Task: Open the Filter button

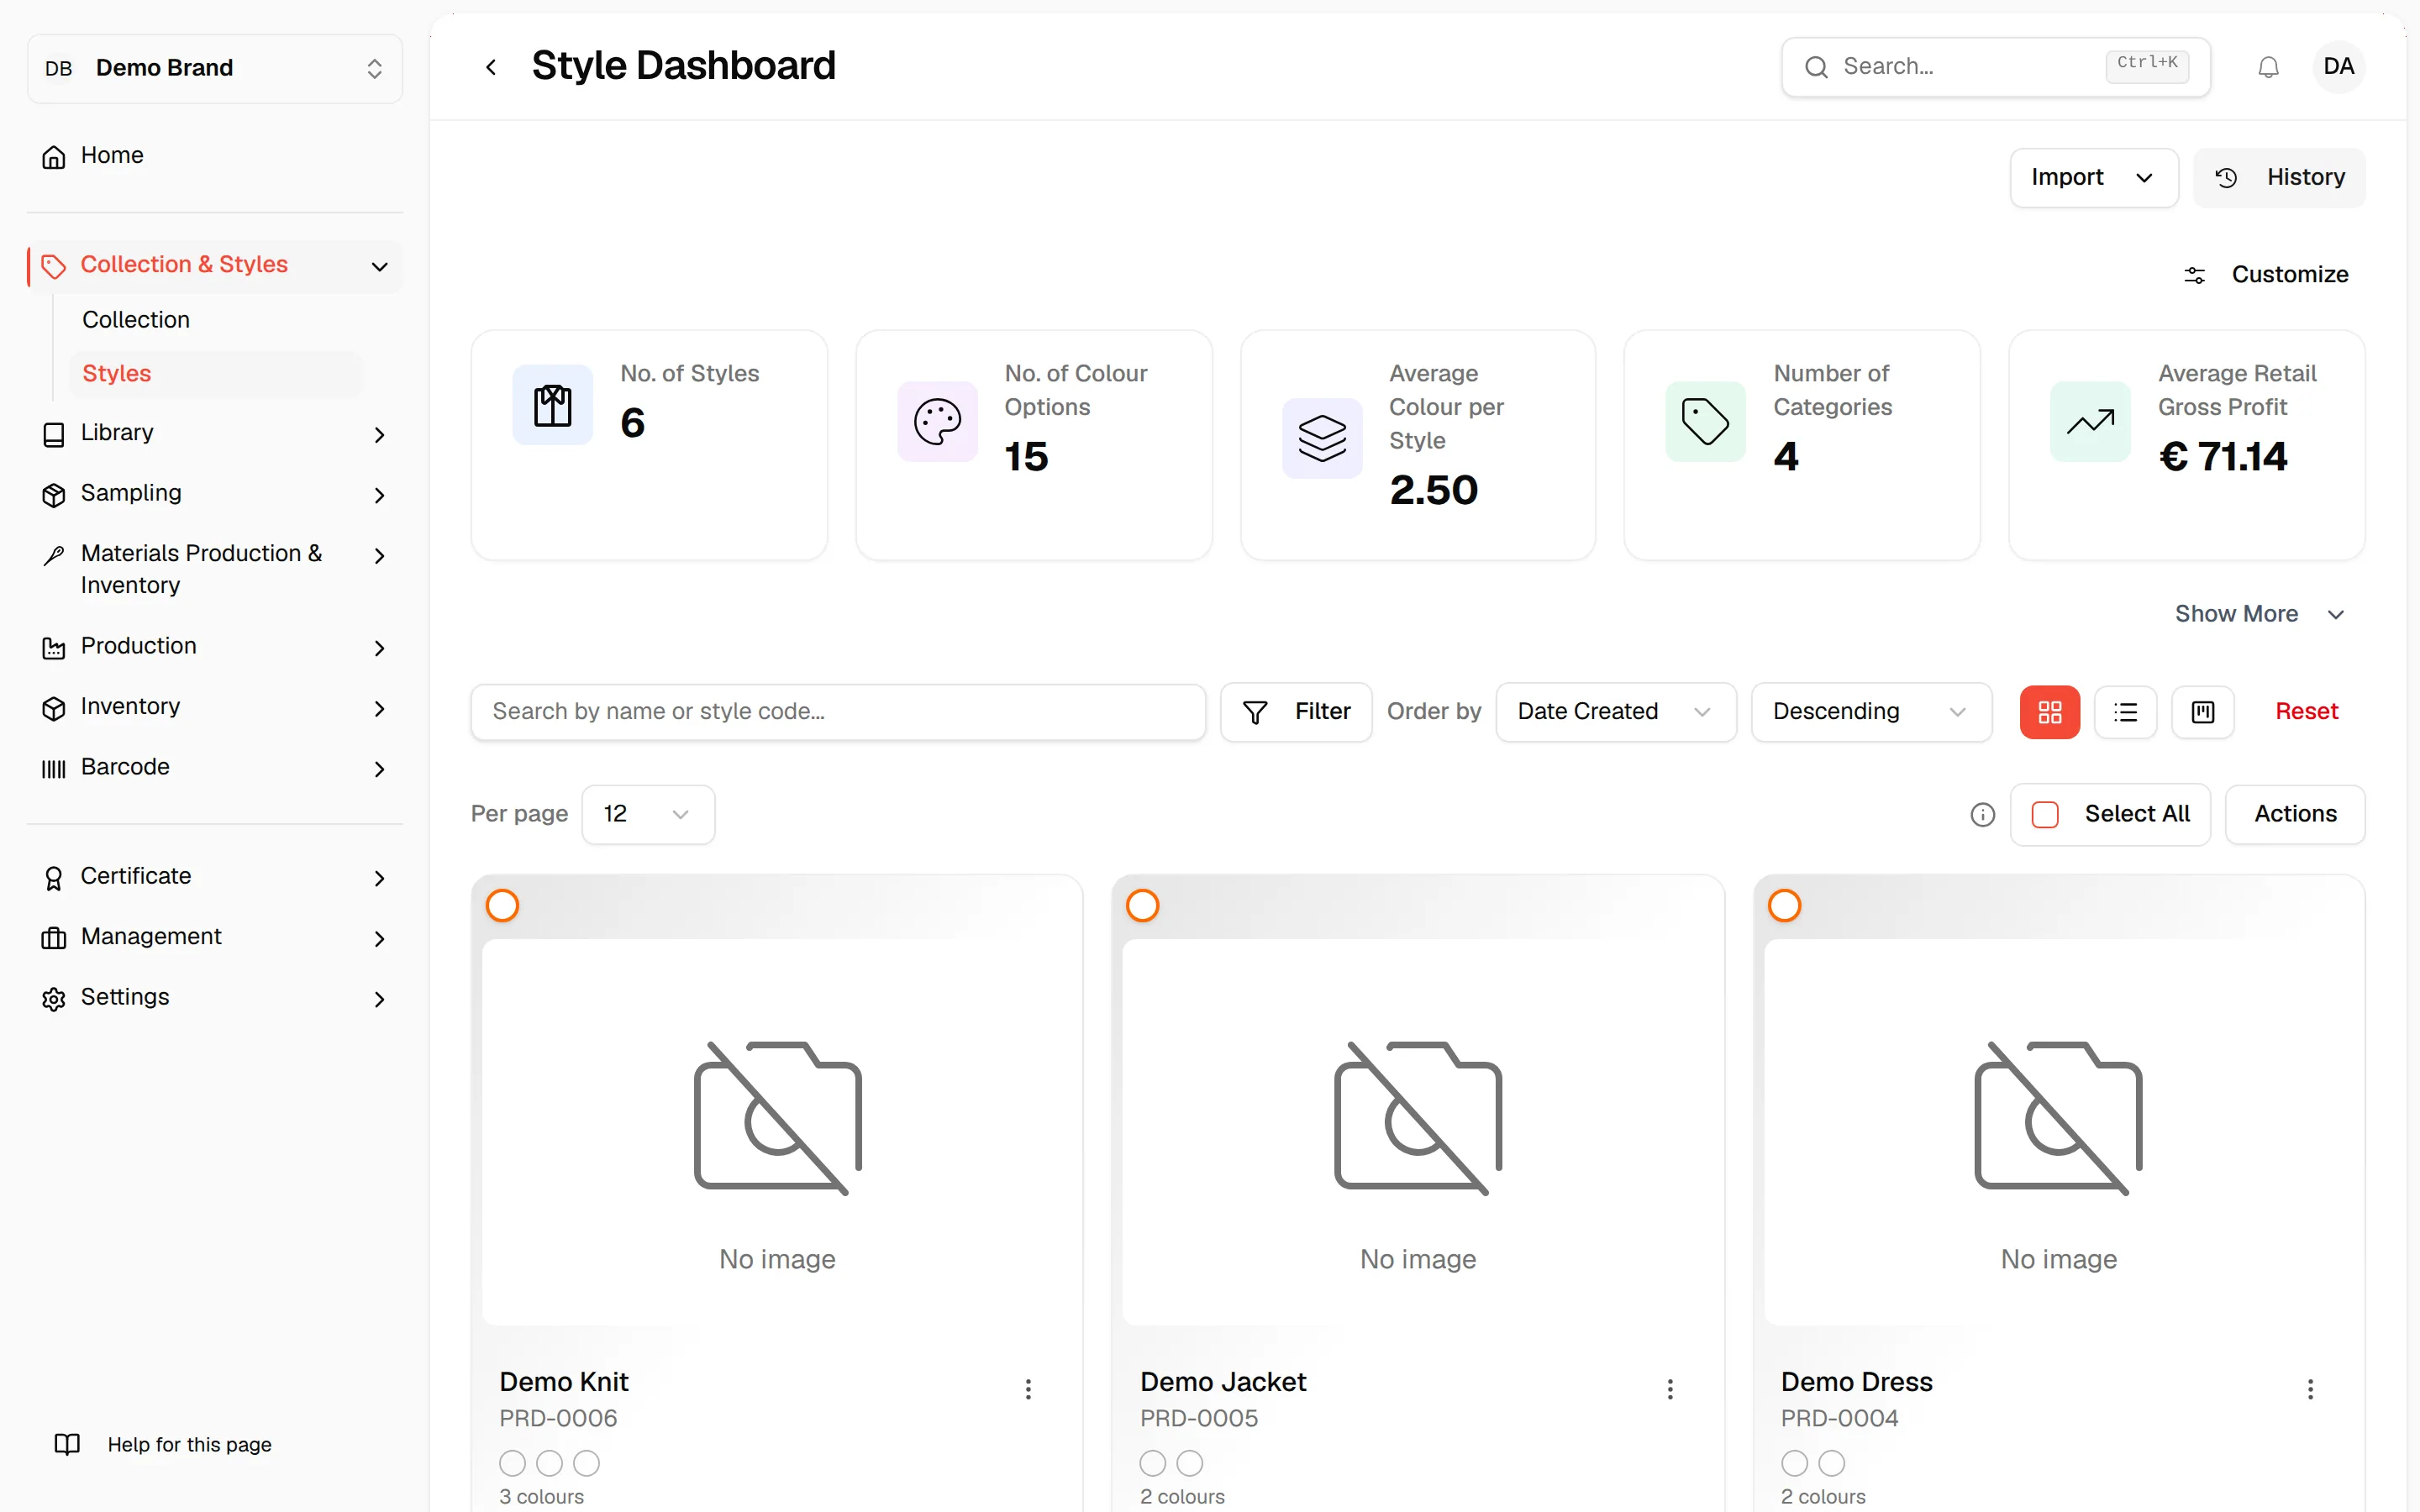Action: click(x=1296, y=712)
